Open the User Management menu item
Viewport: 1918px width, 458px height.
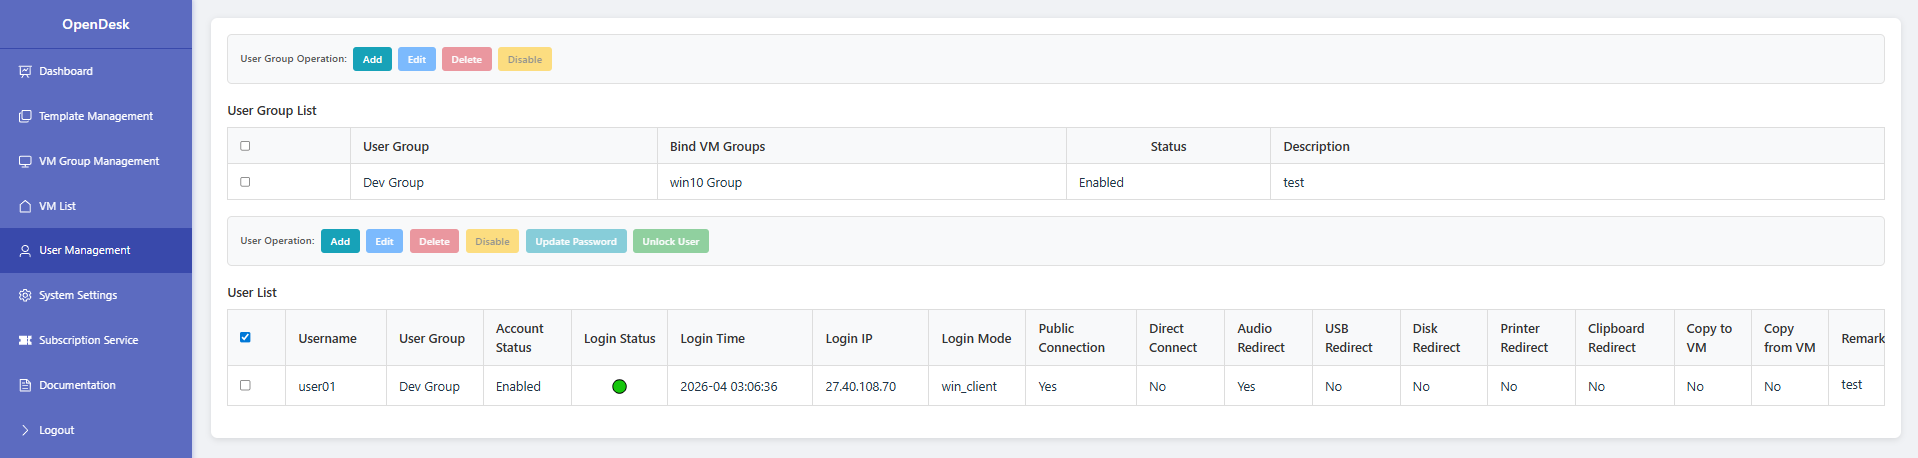point(96,250)
